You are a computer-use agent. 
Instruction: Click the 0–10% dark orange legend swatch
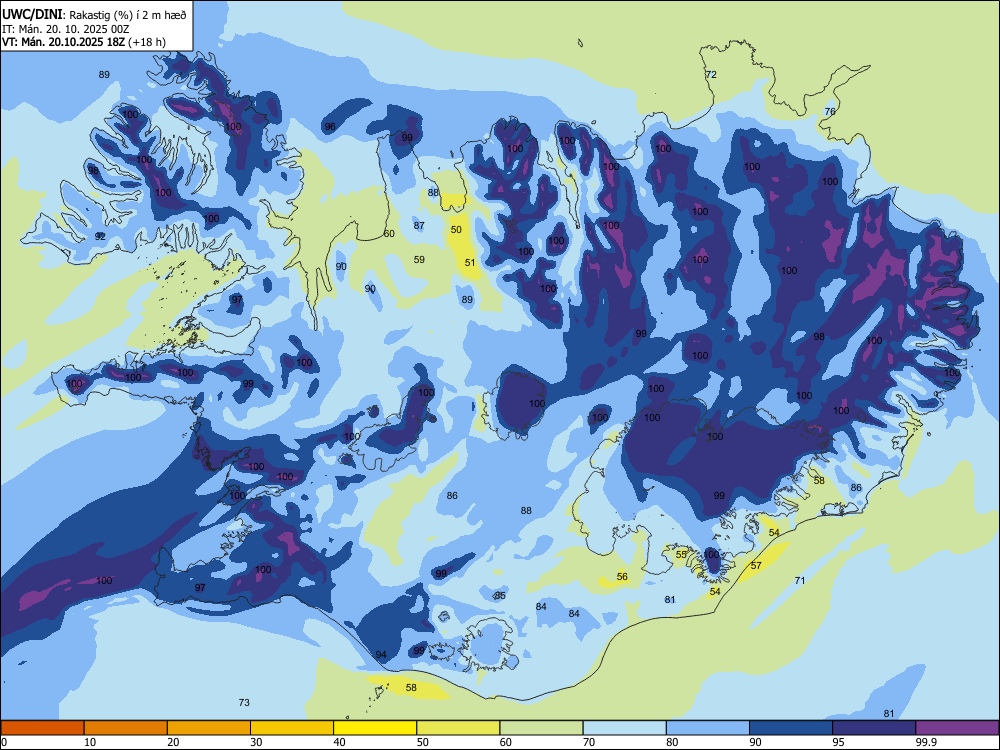coord(42,728)
